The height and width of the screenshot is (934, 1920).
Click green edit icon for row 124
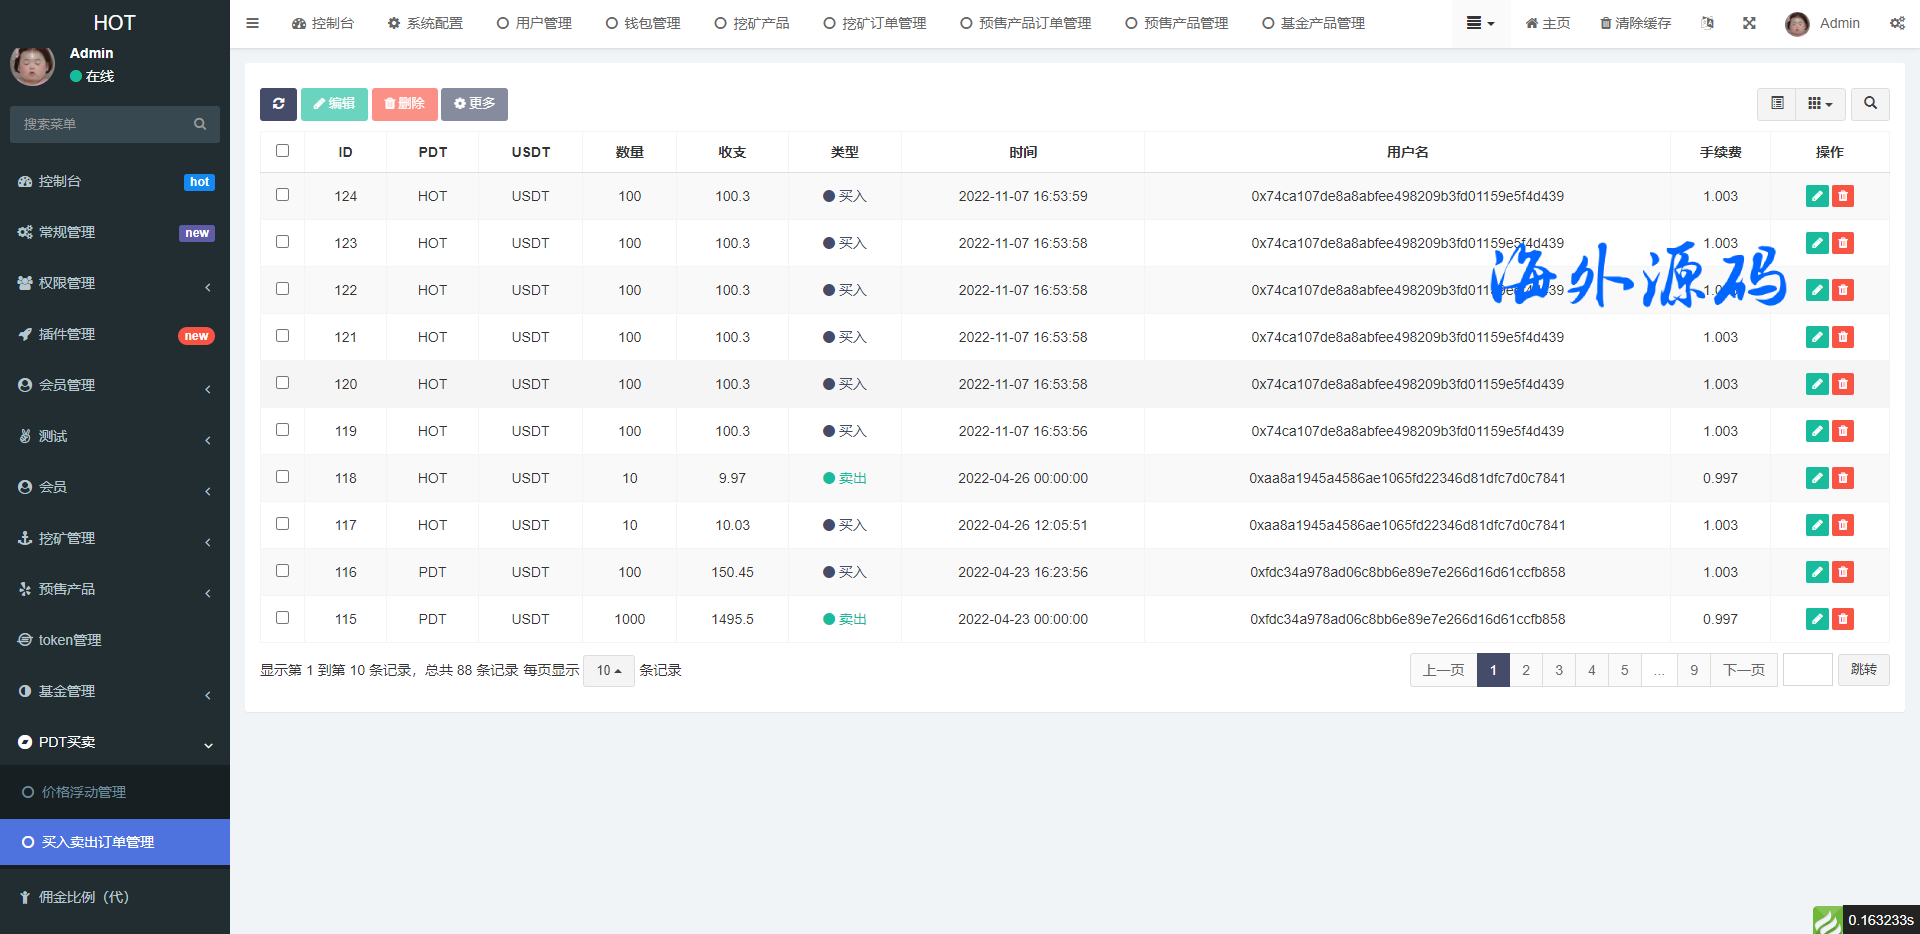[1817, 196]
